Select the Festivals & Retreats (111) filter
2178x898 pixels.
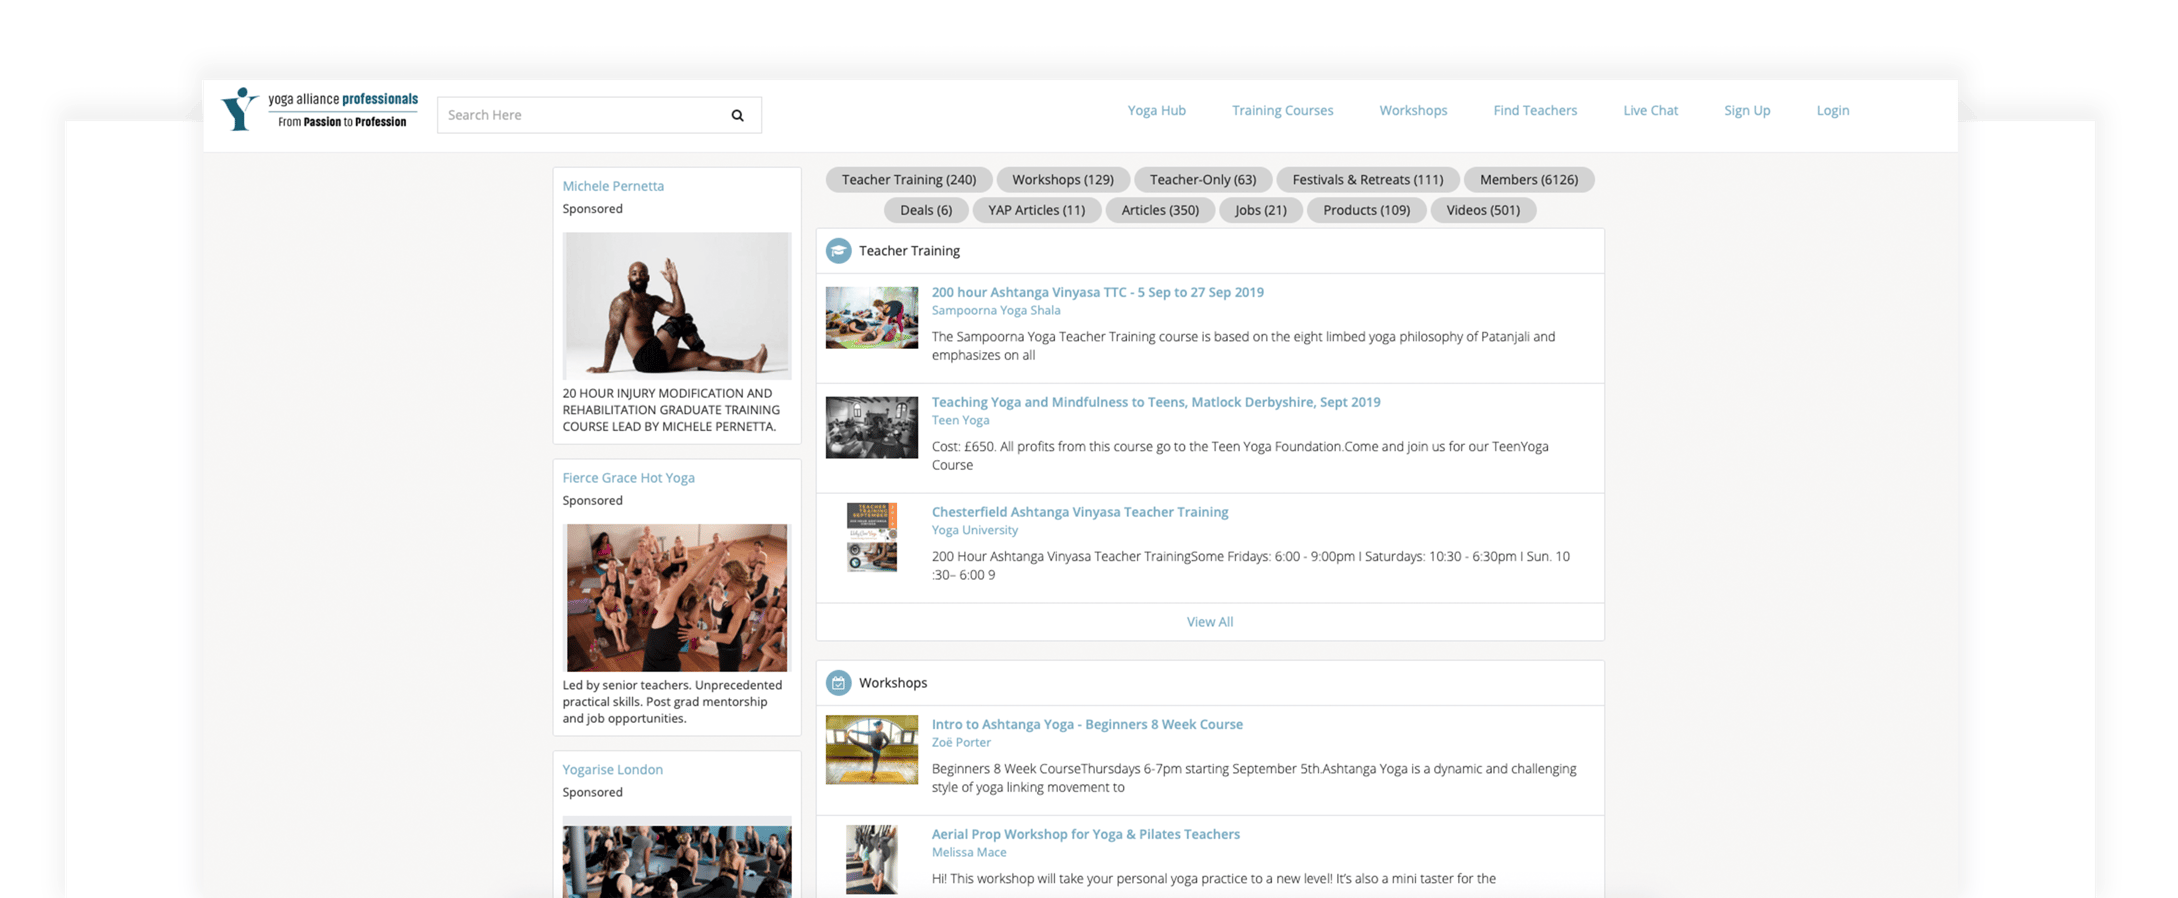coord(1367,180)
